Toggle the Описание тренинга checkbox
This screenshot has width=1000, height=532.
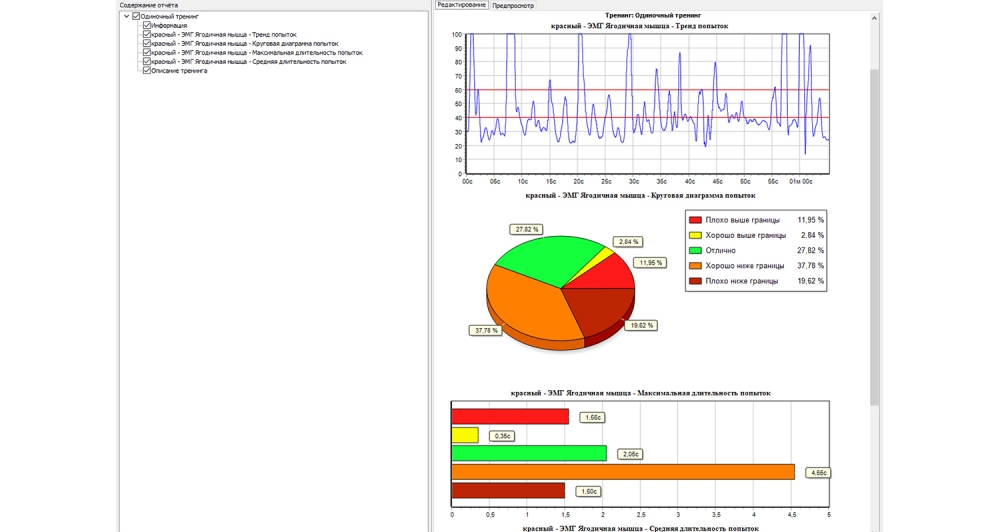point(147,71)
